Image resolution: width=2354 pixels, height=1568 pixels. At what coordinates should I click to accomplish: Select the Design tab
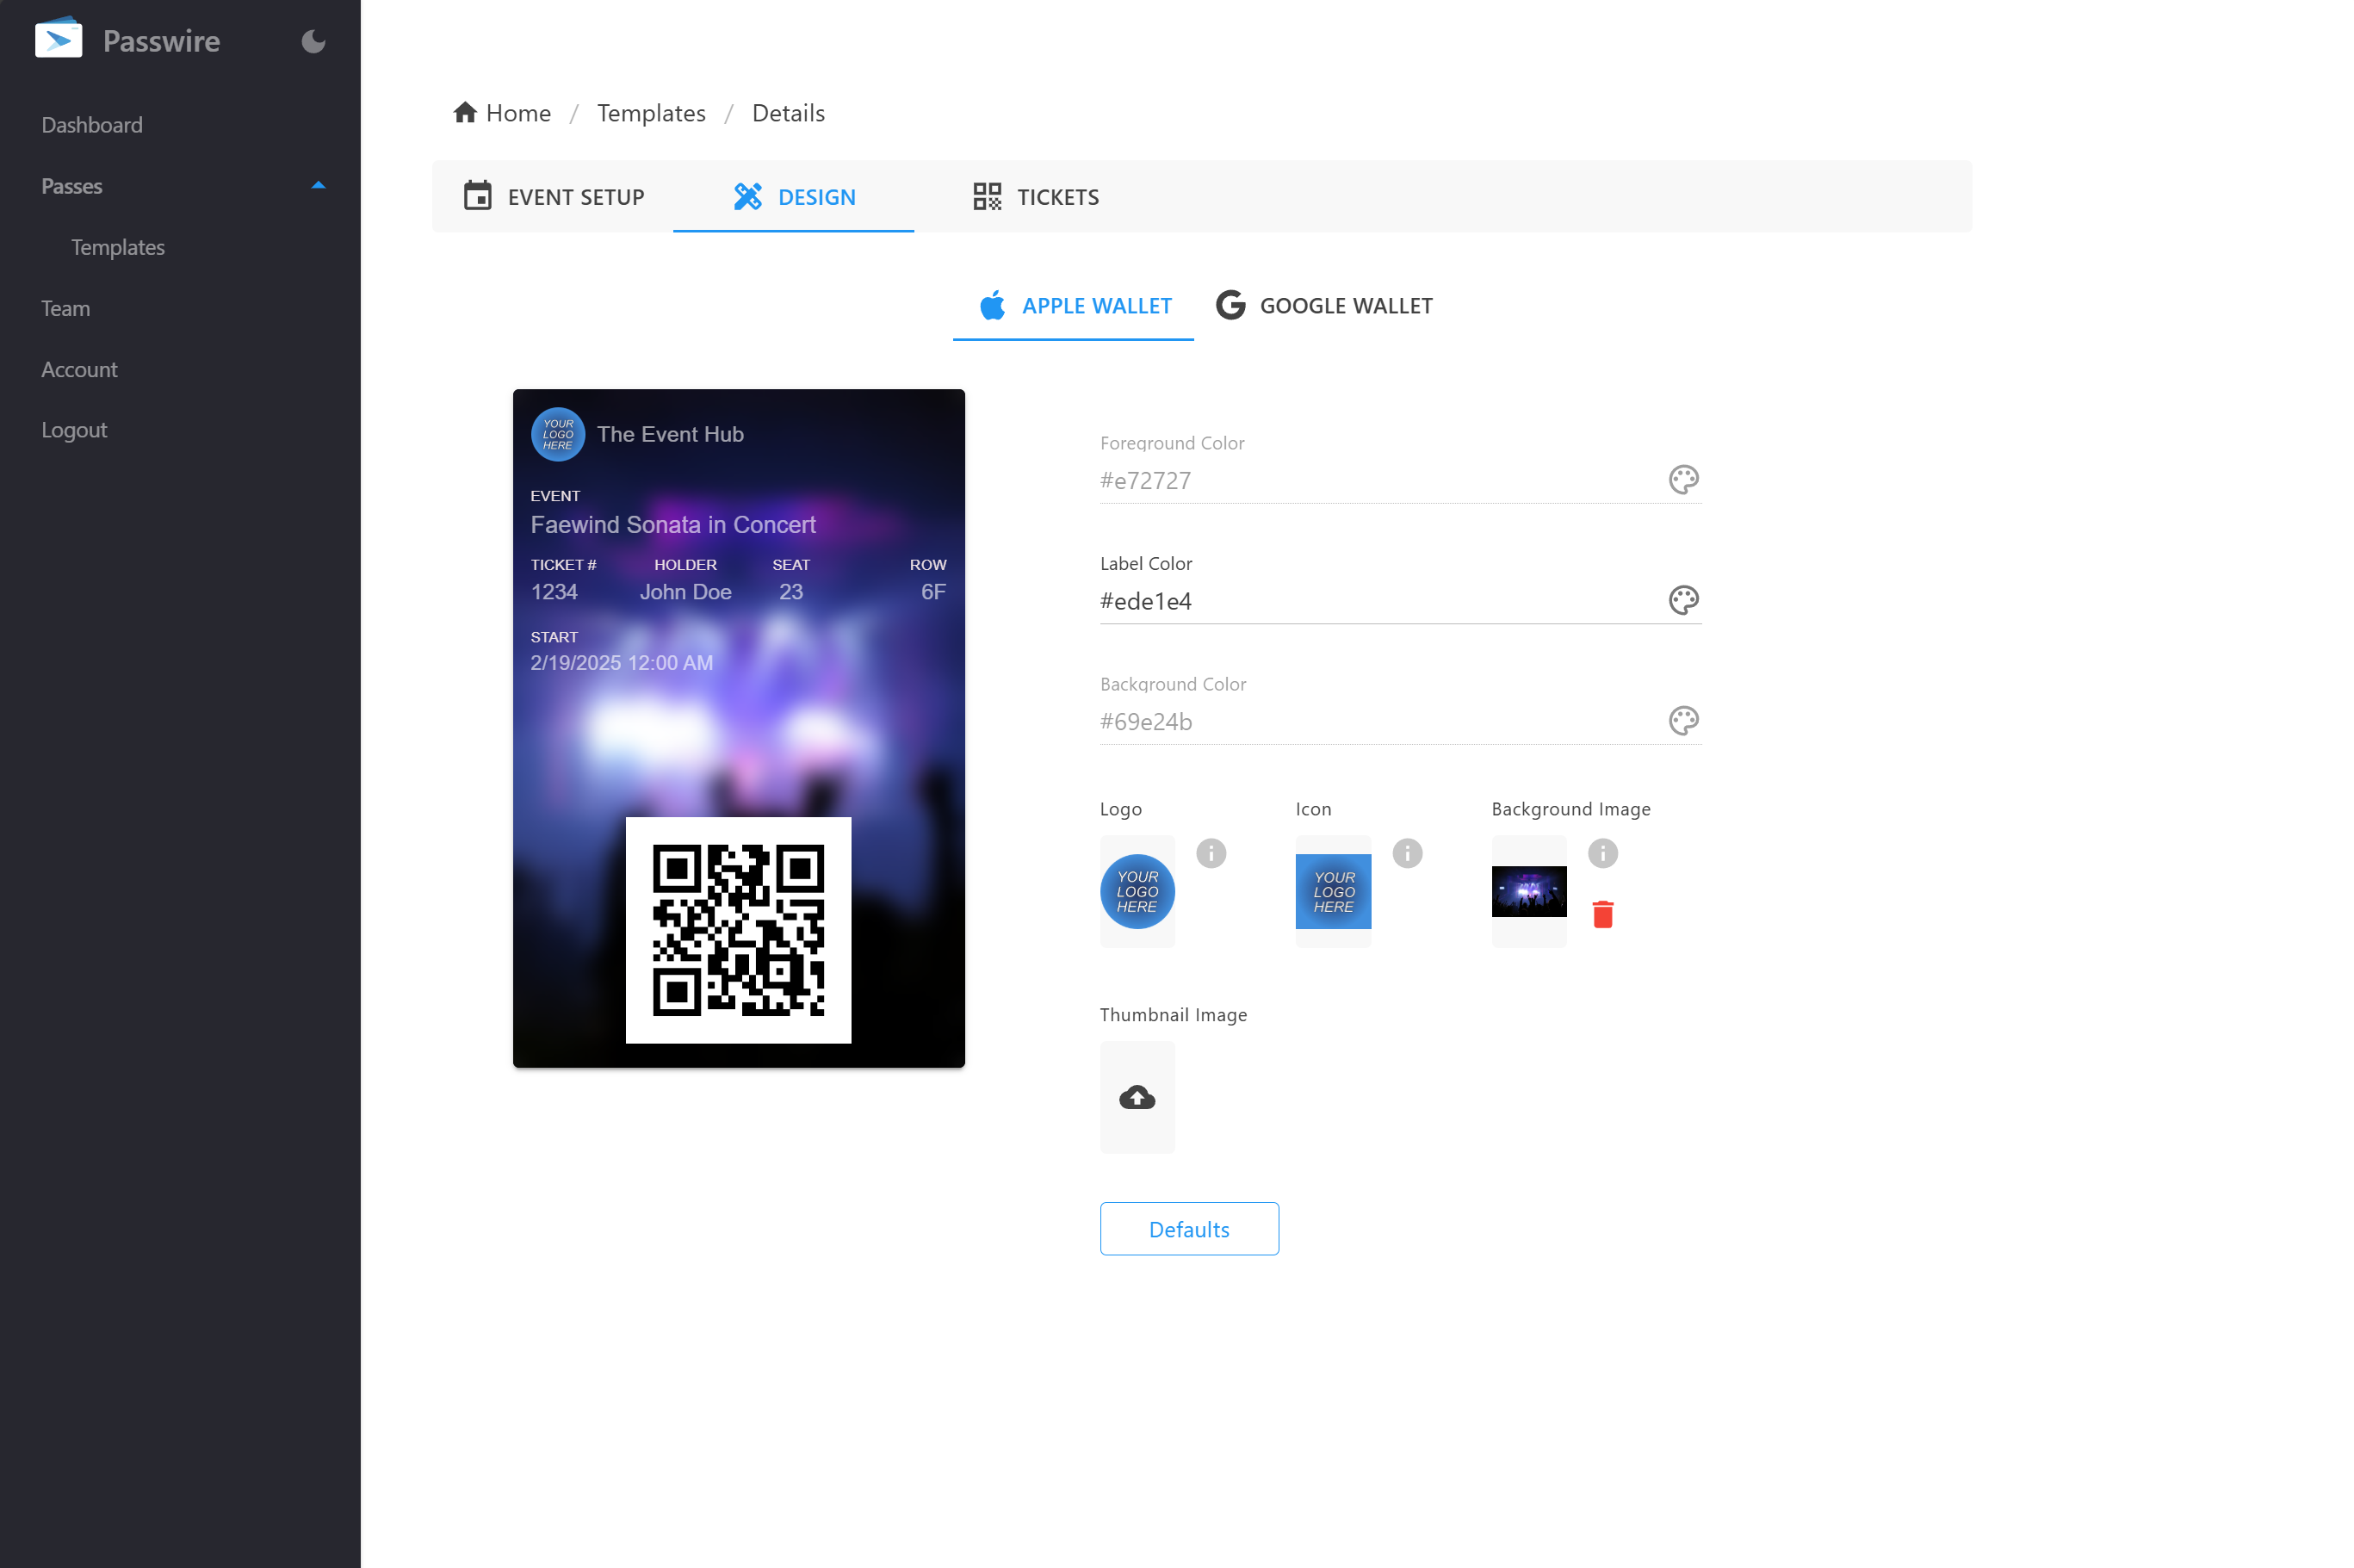pyautogui.click(x=794, y=196)
